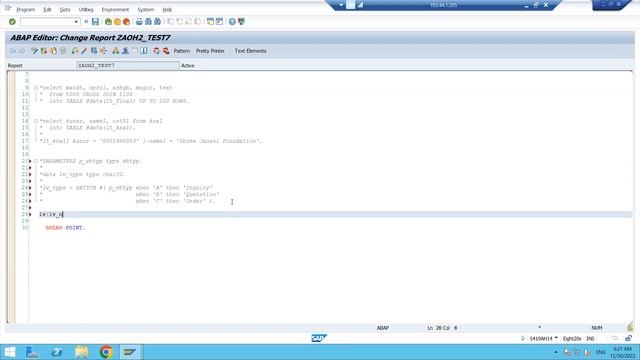Open the command field dropdown arrow

76,22
